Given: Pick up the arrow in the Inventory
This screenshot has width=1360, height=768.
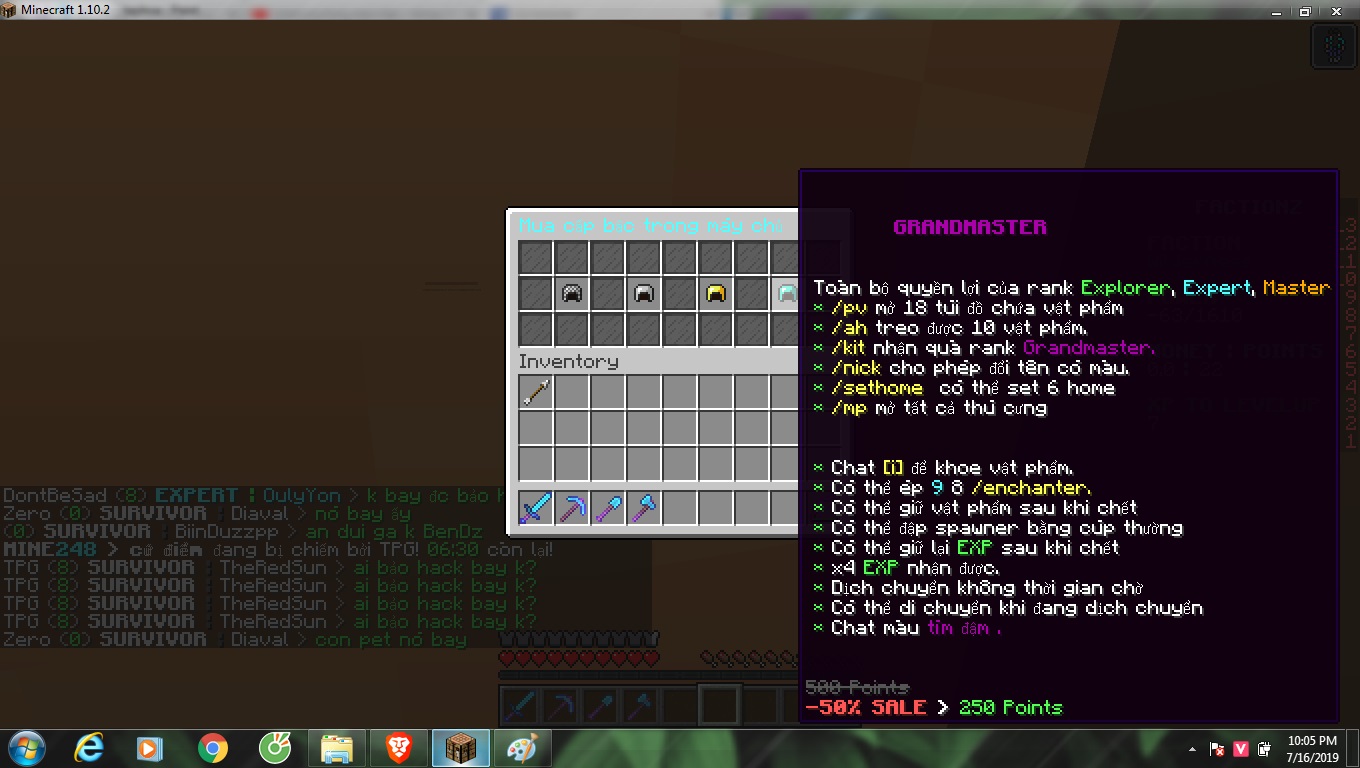Looking at the screenshot, I should click(x=536, y=392).
